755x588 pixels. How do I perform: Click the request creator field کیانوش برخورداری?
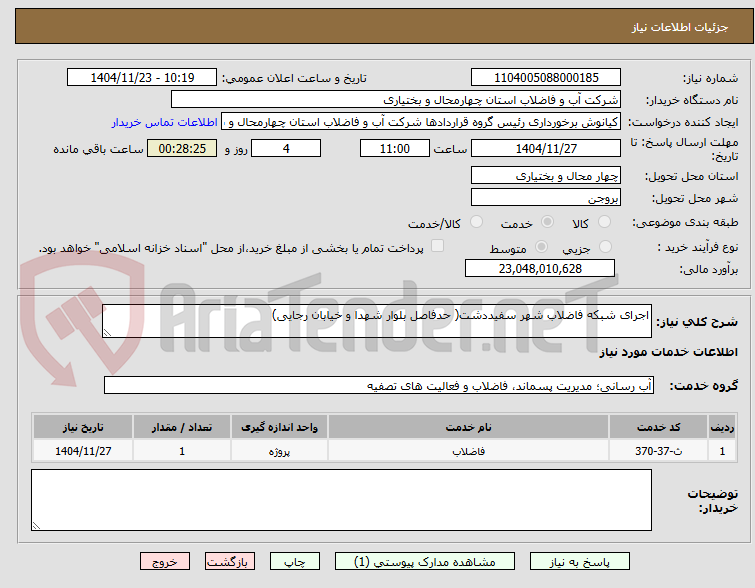(x=421, y=122)
